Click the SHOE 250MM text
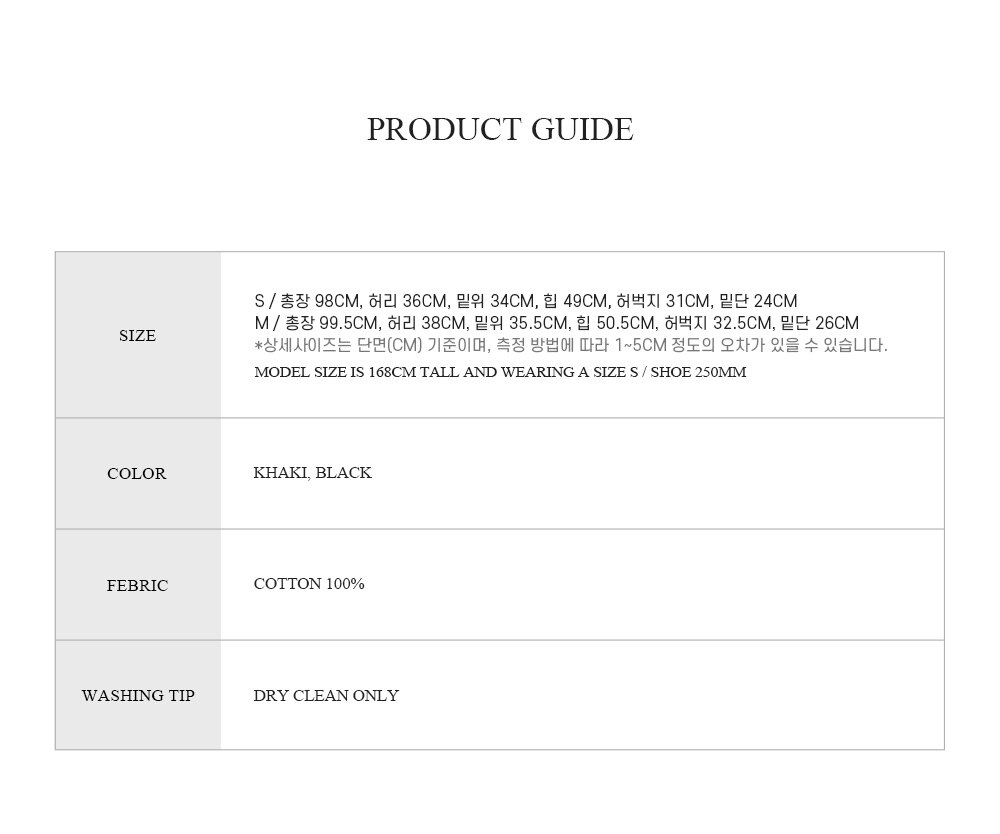The height and width of the screenshot is (834, 1000). pyautogui.click(x=698, y=372)
